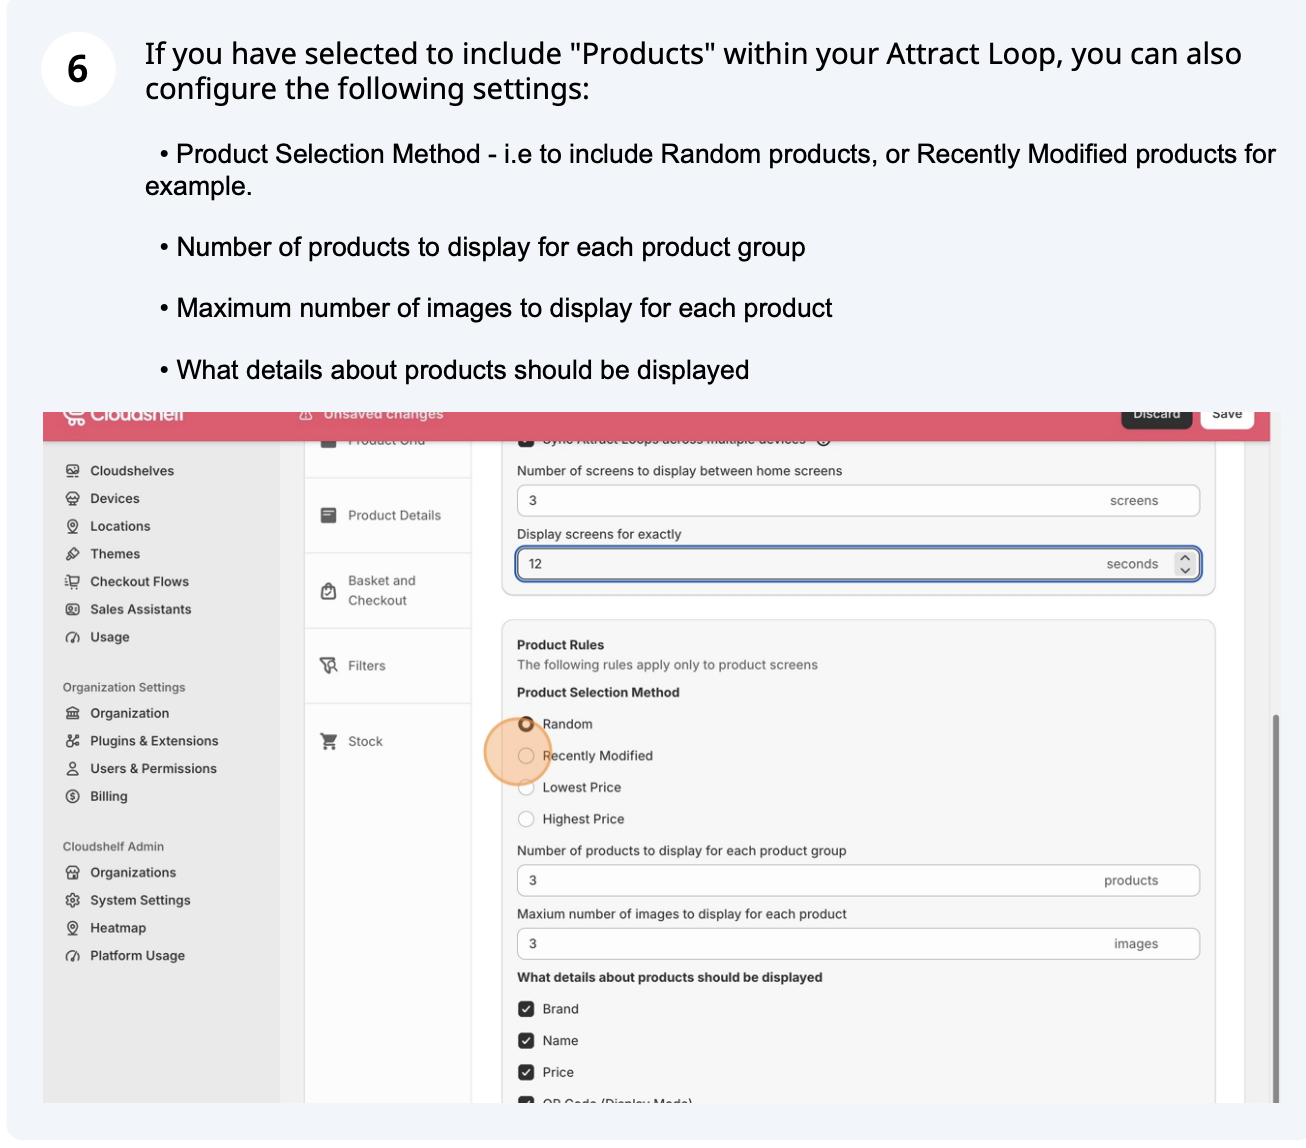Click the Checkout Flows cart icon

point(72,581)
